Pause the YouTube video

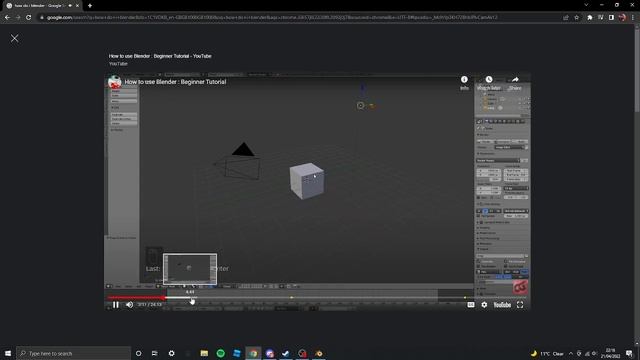tap(116, 305)
